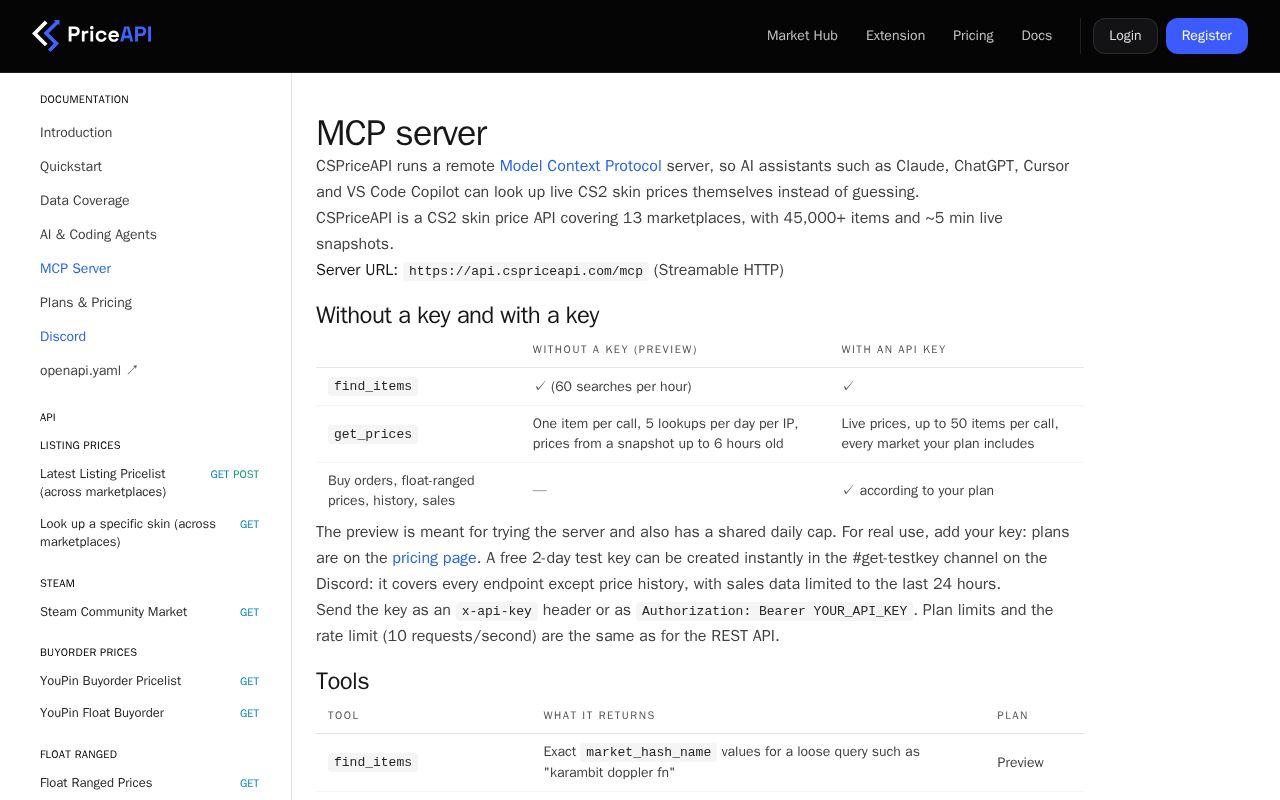Click the PriceAPI logo icon
The image size is (1280, 800).
point(46,36)
